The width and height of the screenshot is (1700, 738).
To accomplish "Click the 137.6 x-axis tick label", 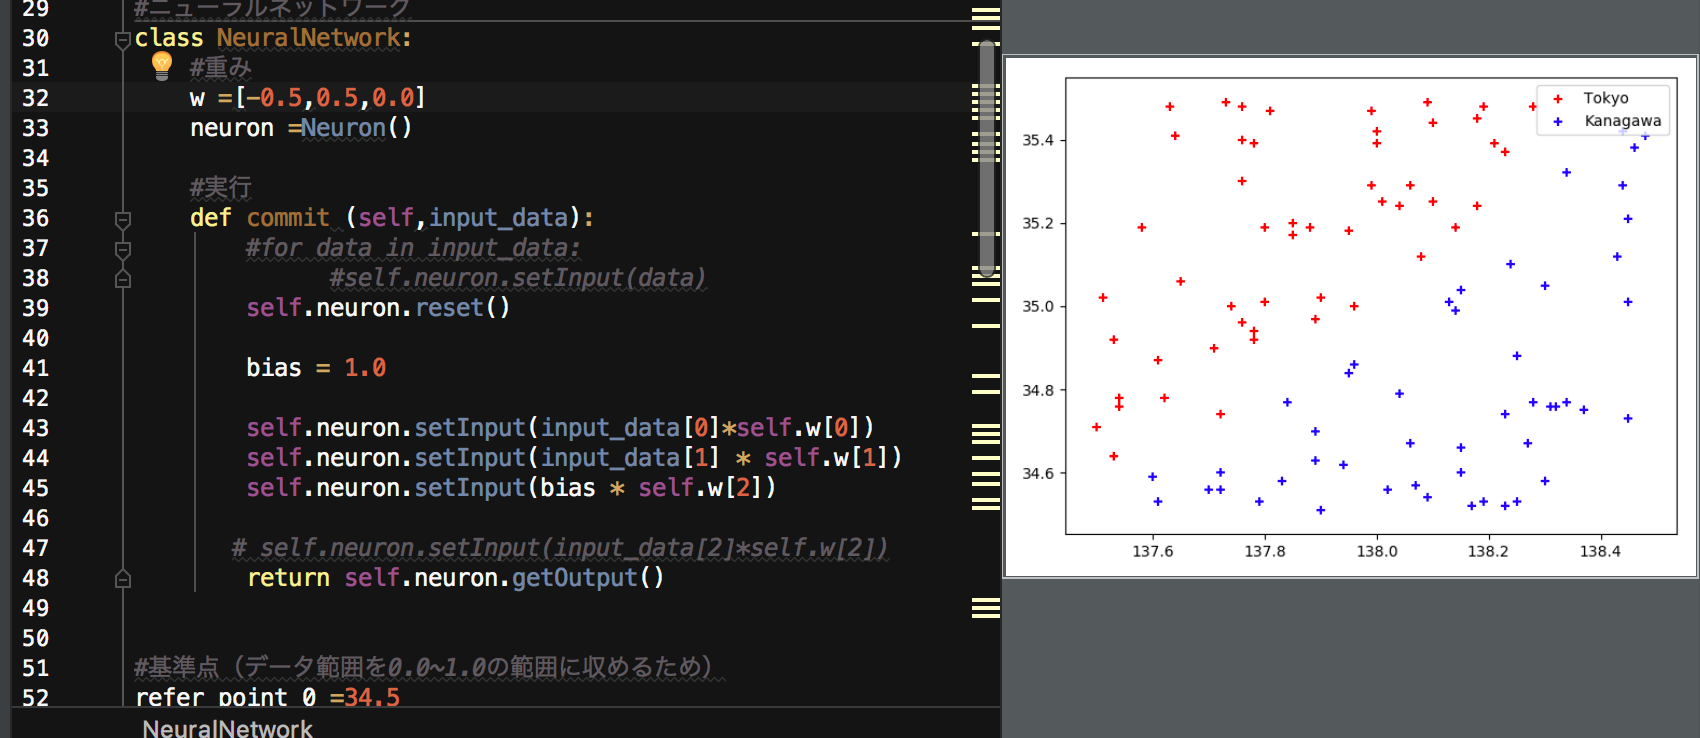I will coord(1153,551).
